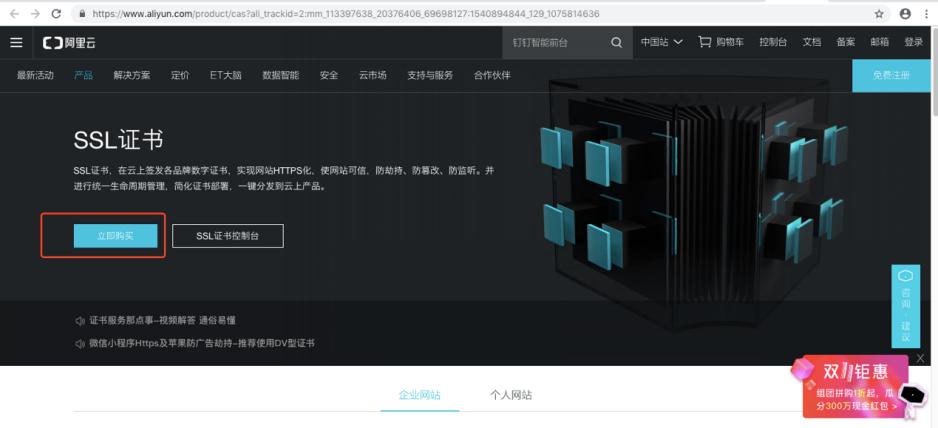This screenshot has height=428, width=938.
Task: Select the 企业网站 tab
Action: click(x=420, y=395)
